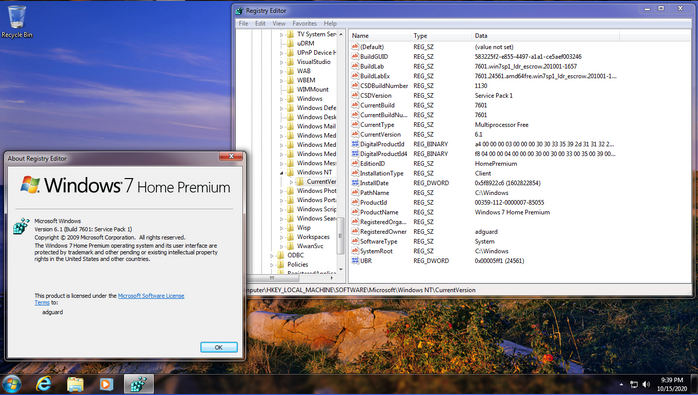Click the network icon in system tray
Viewport: 698px width, 395px height.
click(x=634, y=384)
